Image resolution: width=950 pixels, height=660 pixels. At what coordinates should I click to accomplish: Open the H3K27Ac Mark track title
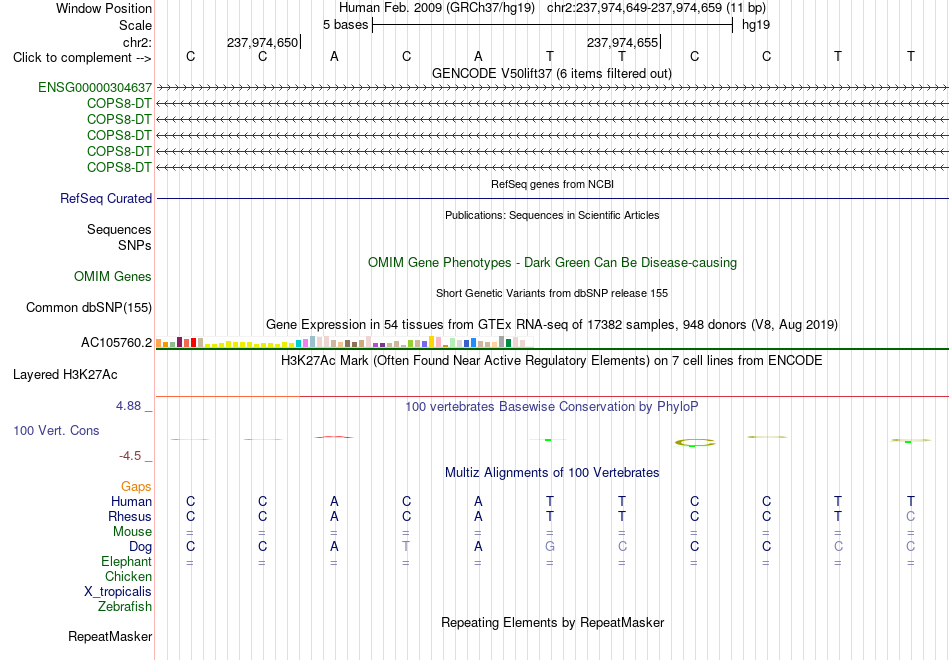click(x=552, y=361)
